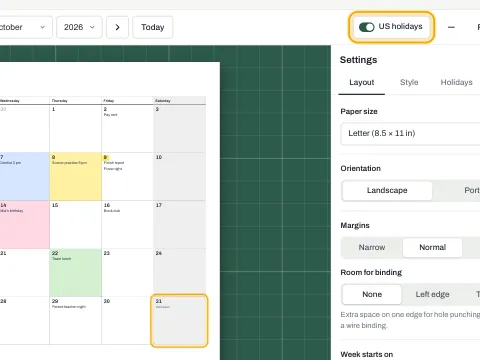Click the October 28 day cell
This screenshot has width=480, height=360.
click(24, 320)
